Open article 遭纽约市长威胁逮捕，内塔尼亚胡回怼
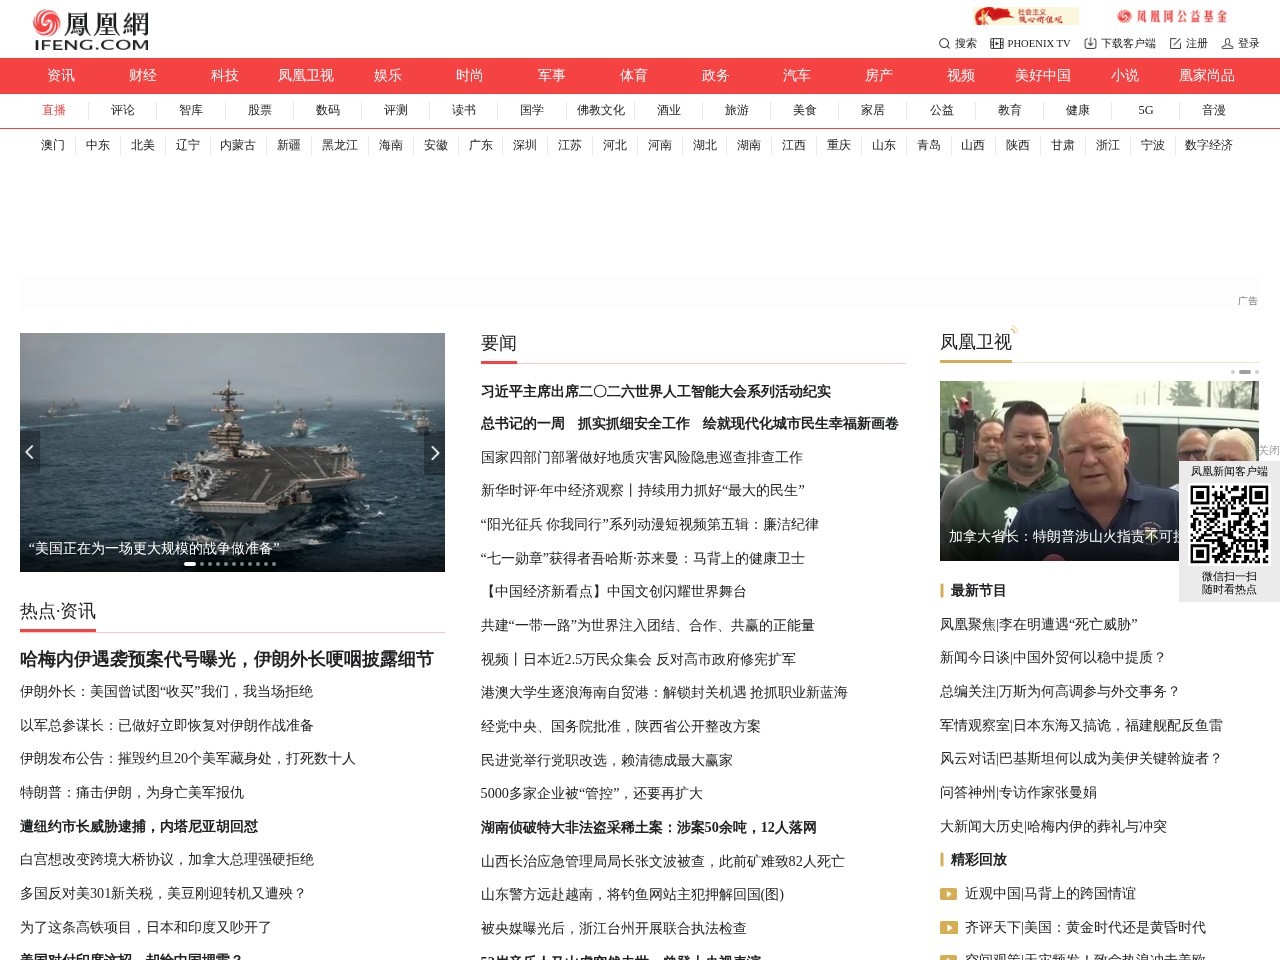Screen dimensions: 1280x960 click(139, 826)
